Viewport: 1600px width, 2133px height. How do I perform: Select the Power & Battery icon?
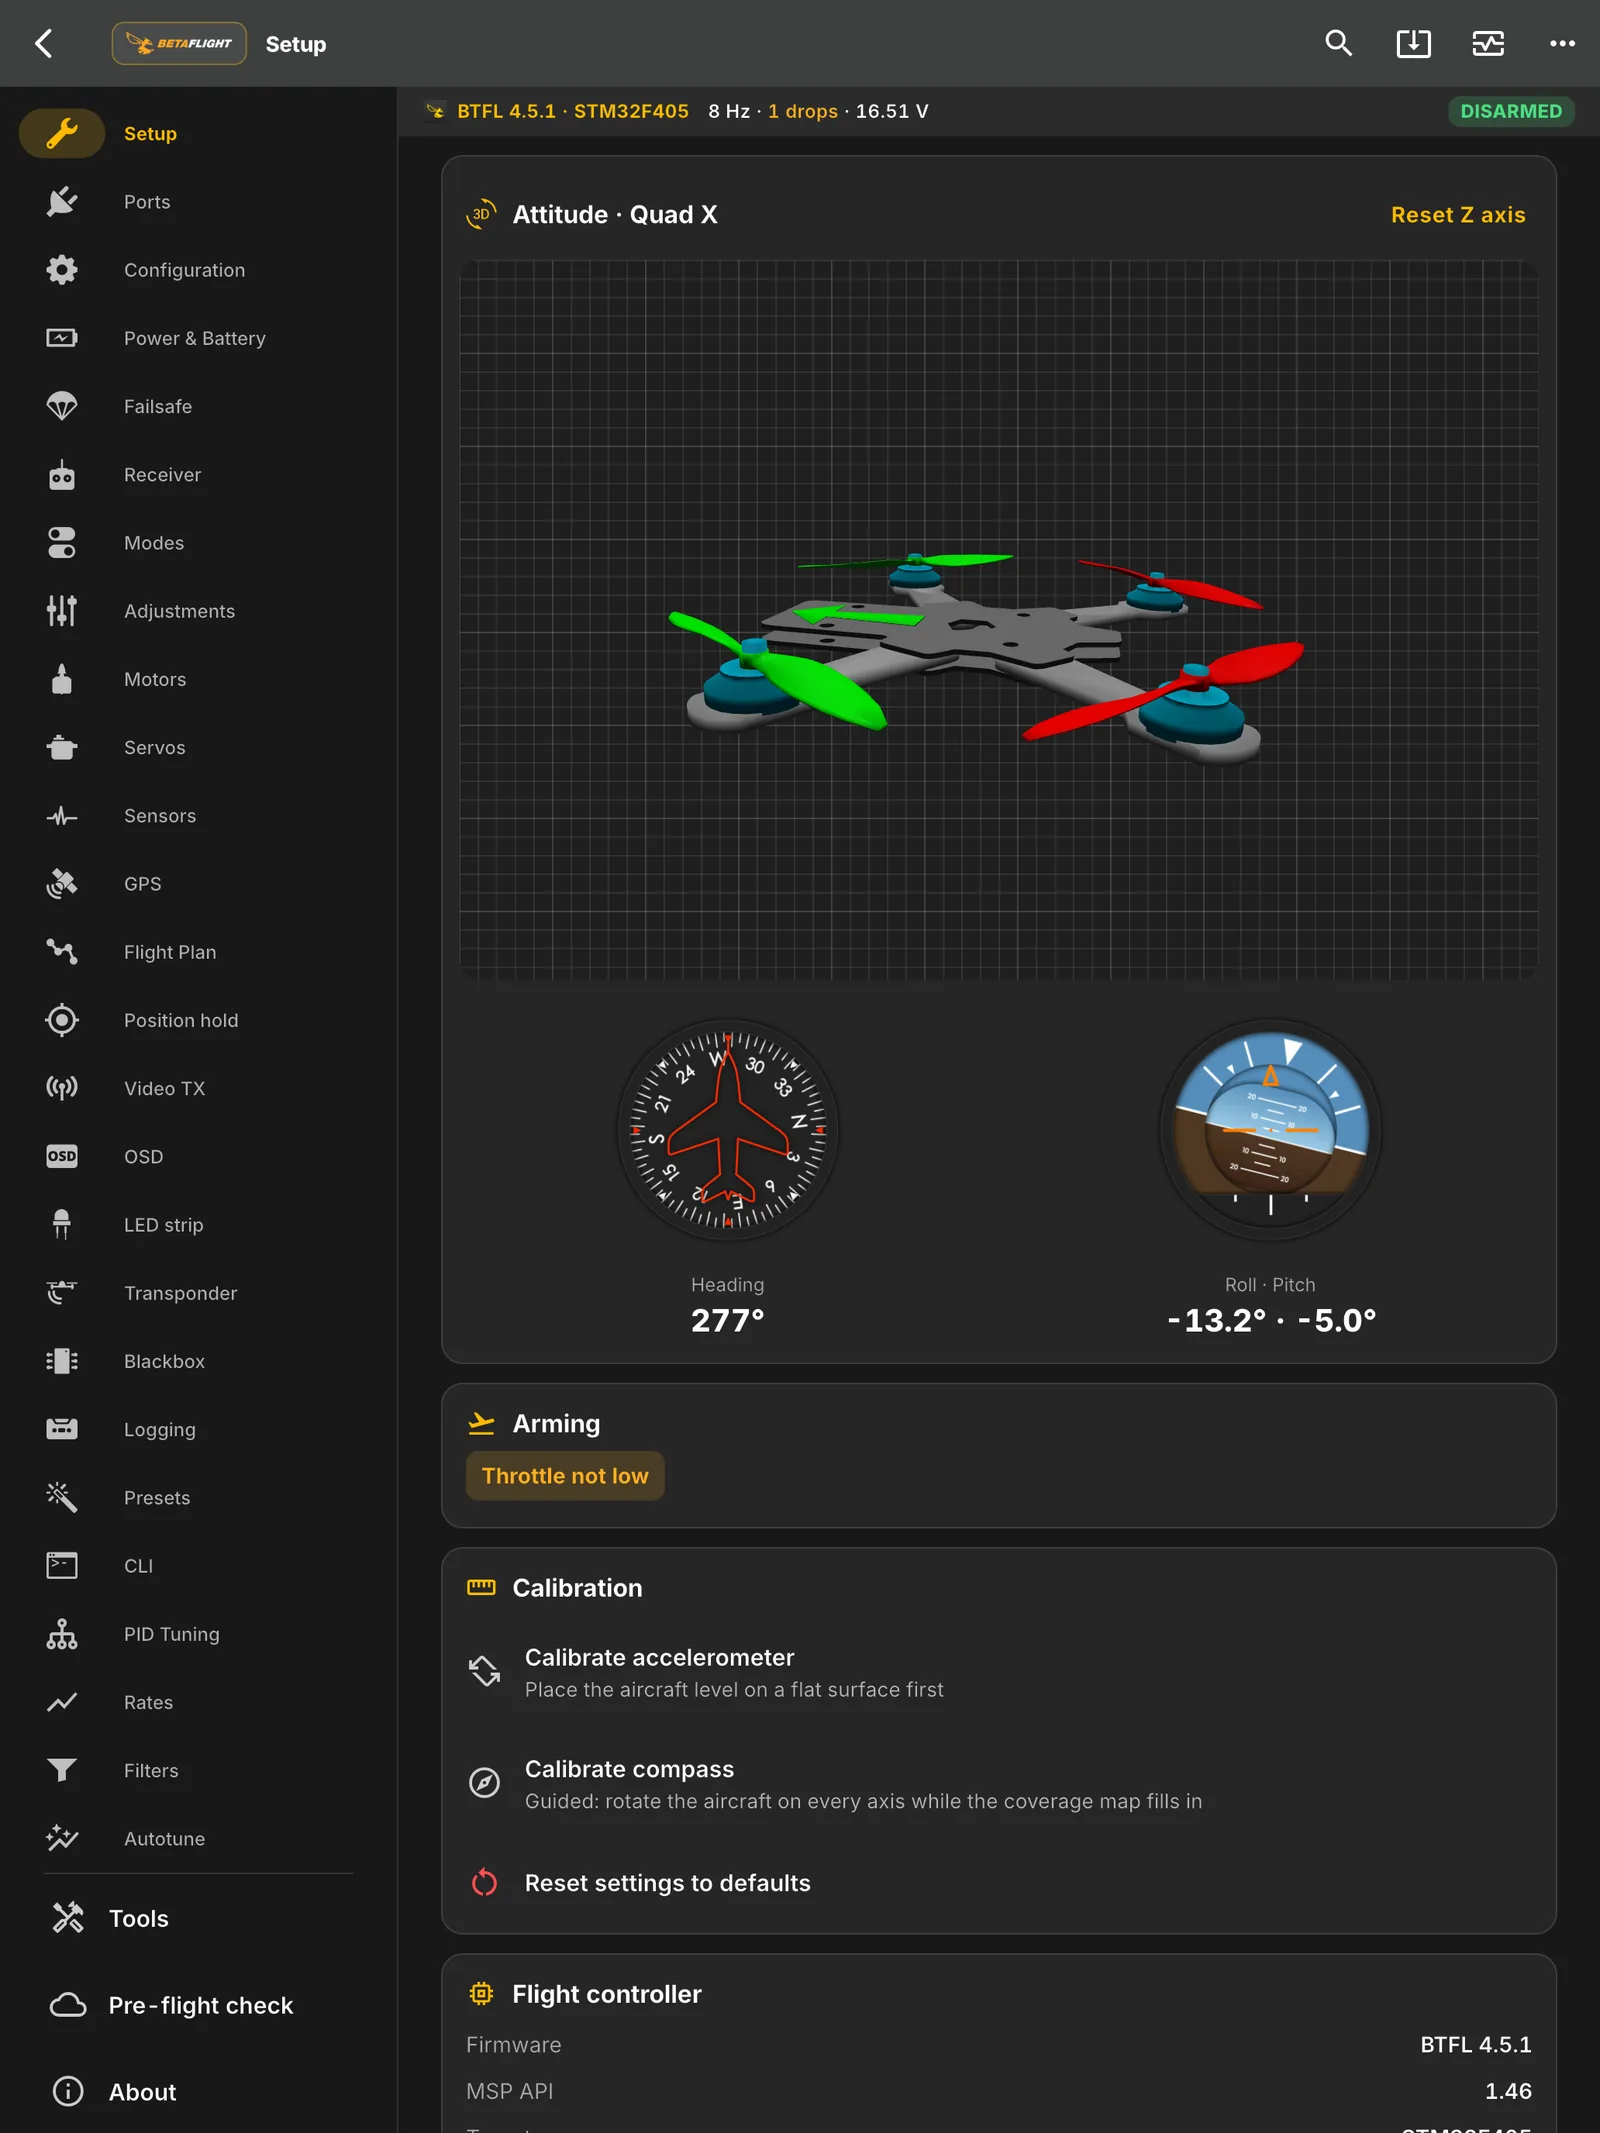[62, 338]
